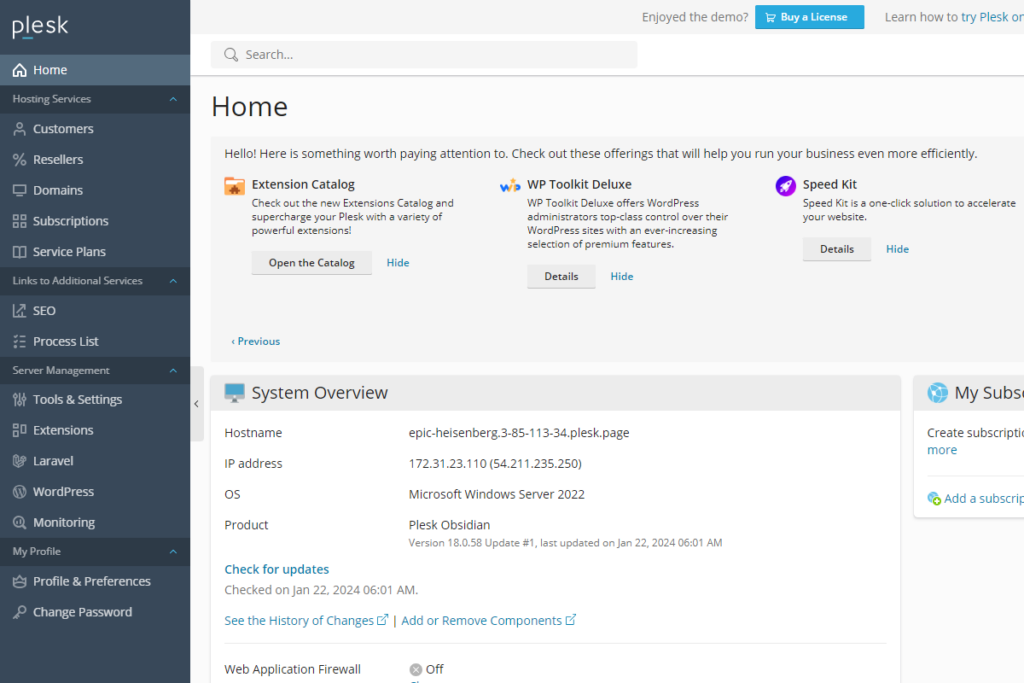Open Add or Remove Components link
The height and width of the screenshot is (683, 1024).
point(488,620)
